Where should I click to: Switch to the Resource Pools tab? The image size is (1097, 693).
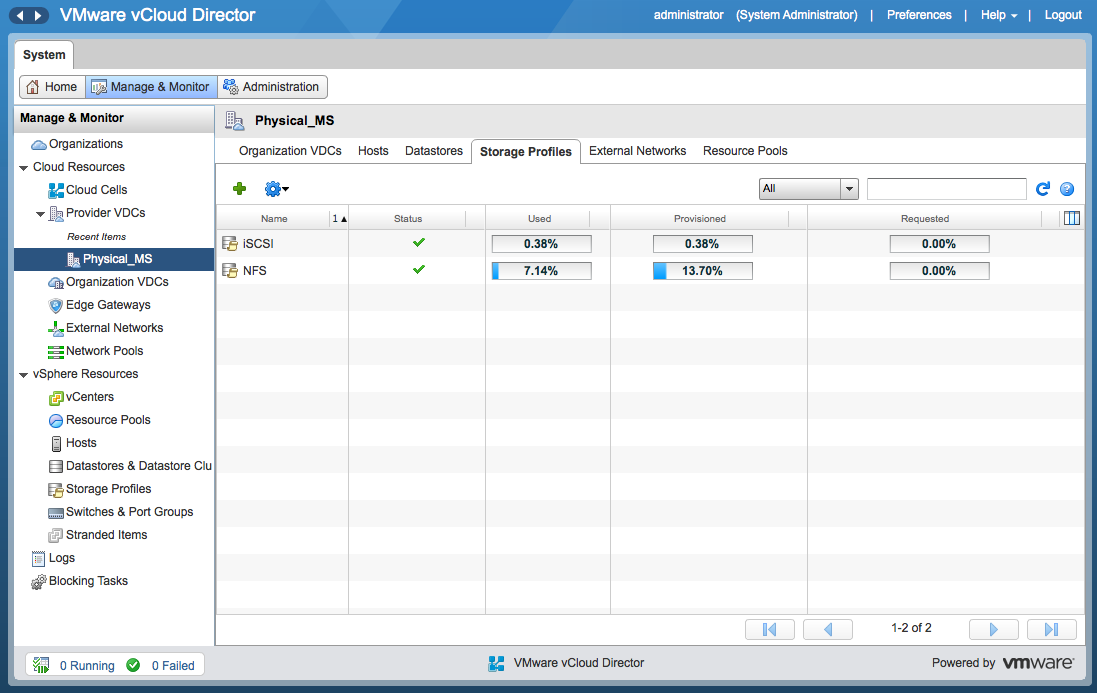point(745,151)
